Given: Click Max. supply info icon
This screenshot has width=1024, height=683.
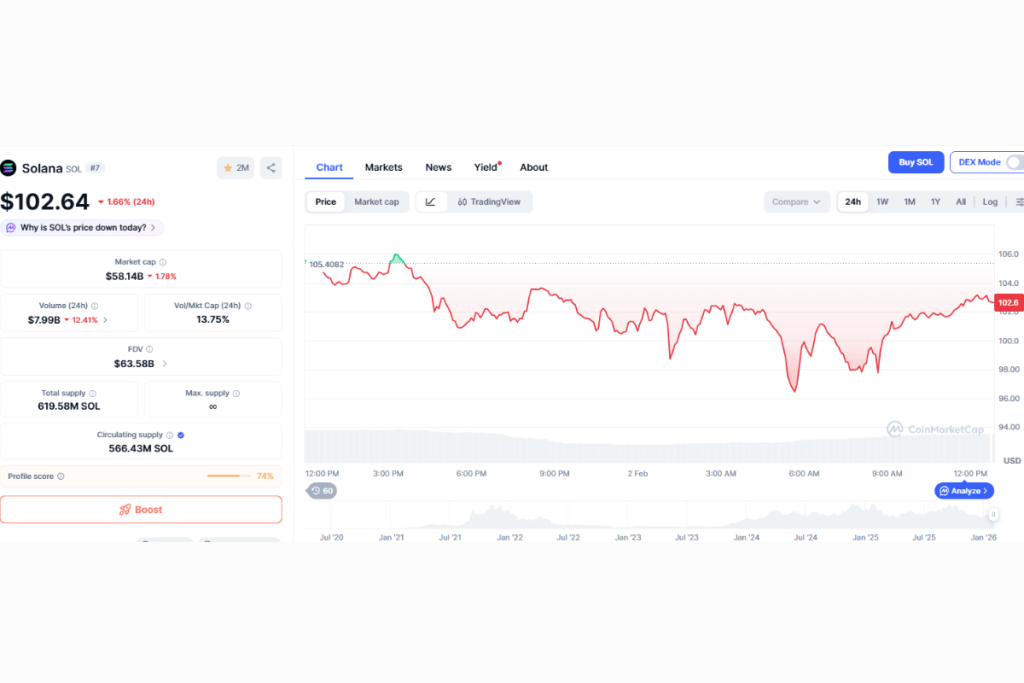Looking at the screenshot, I should pyautogui.click(x=236, y=393).
